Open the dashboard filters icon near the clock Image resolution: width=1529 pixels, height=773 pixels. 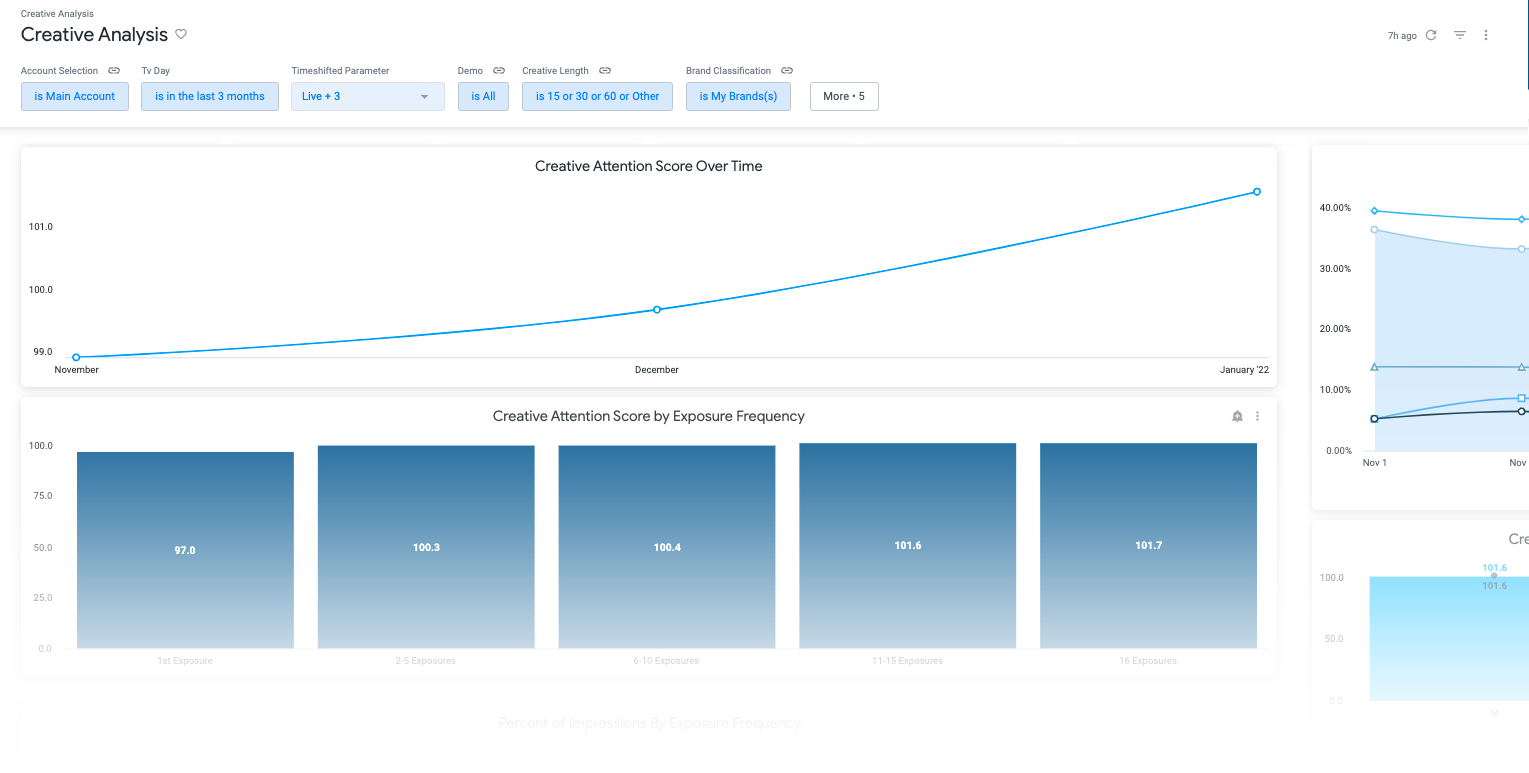tap(1459, 35)
